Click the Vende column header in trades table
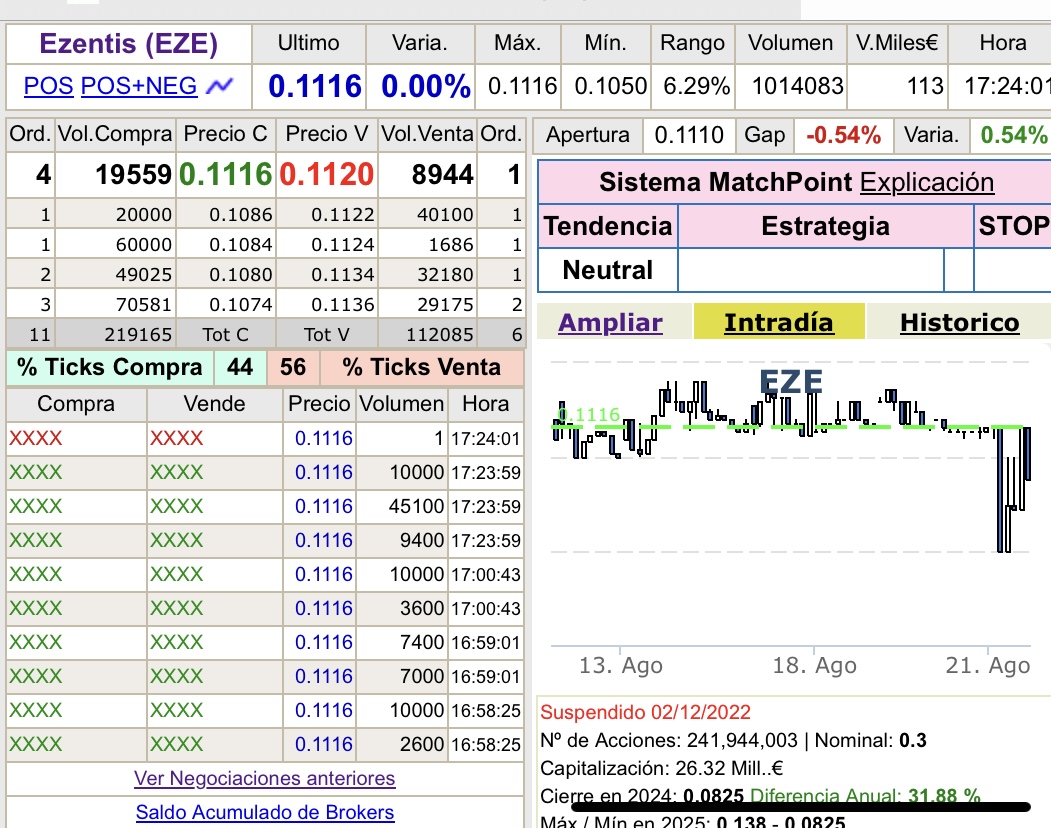The height and width of the screenshot is (828, 1051). point(214,404)
